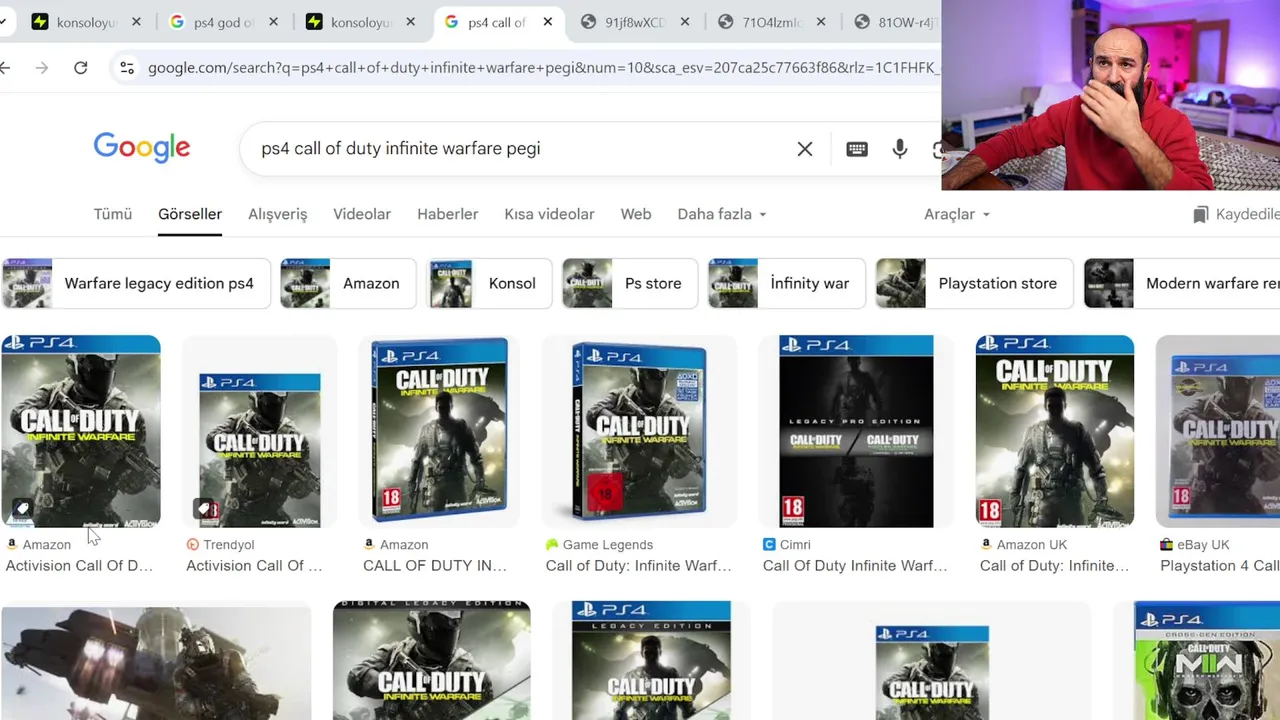The width and height of the screenshot is (1280, 720).
Task: Open the Game Legends cover image
Action: coord(639,431)
